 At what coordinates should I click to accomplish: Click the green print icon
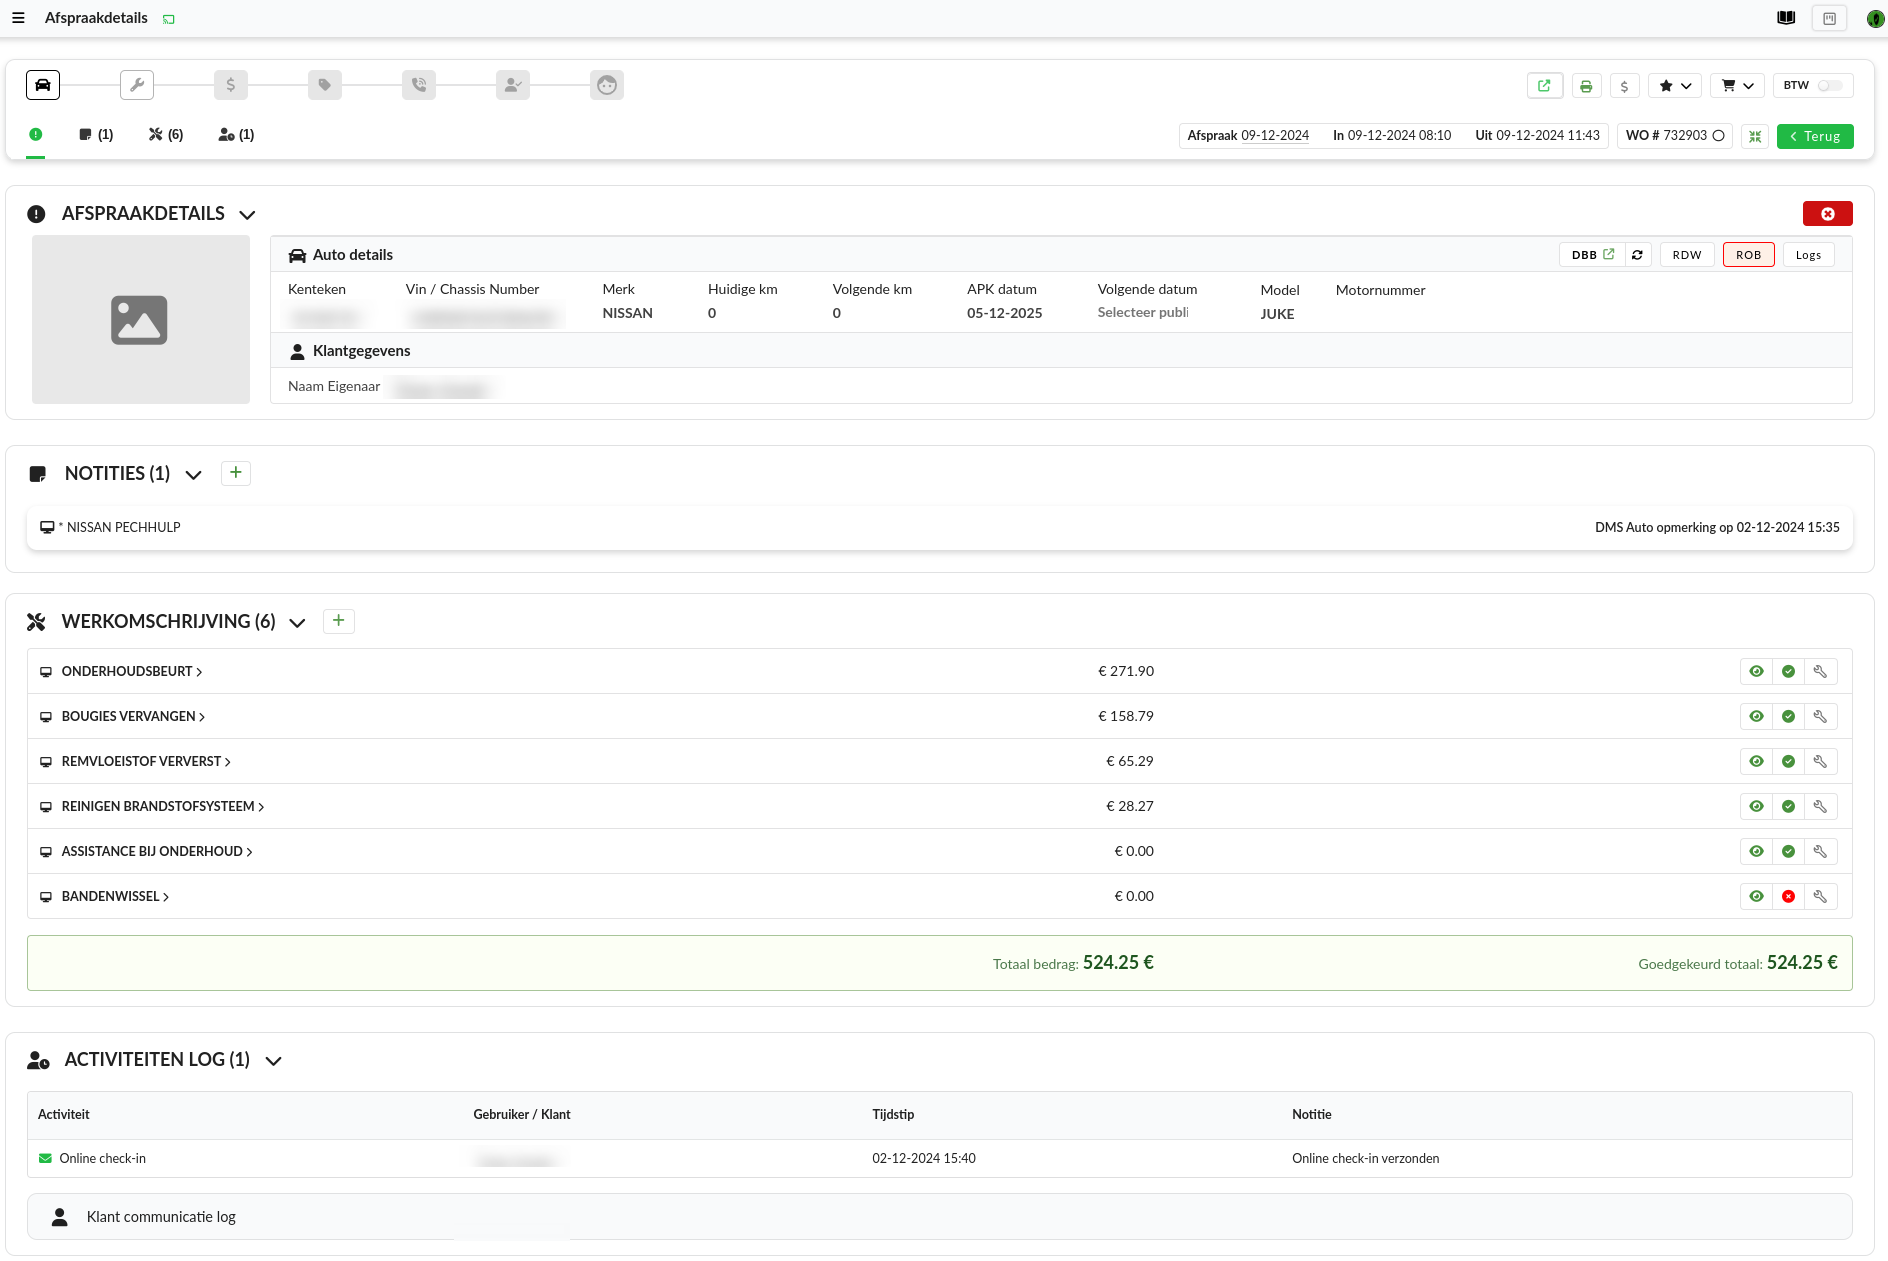click(1586, 86)
